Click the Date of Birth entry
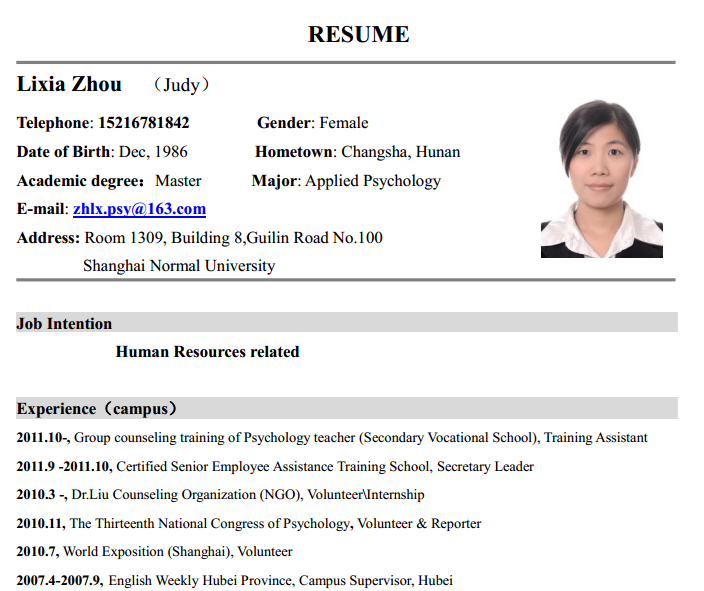 (102, 152)
